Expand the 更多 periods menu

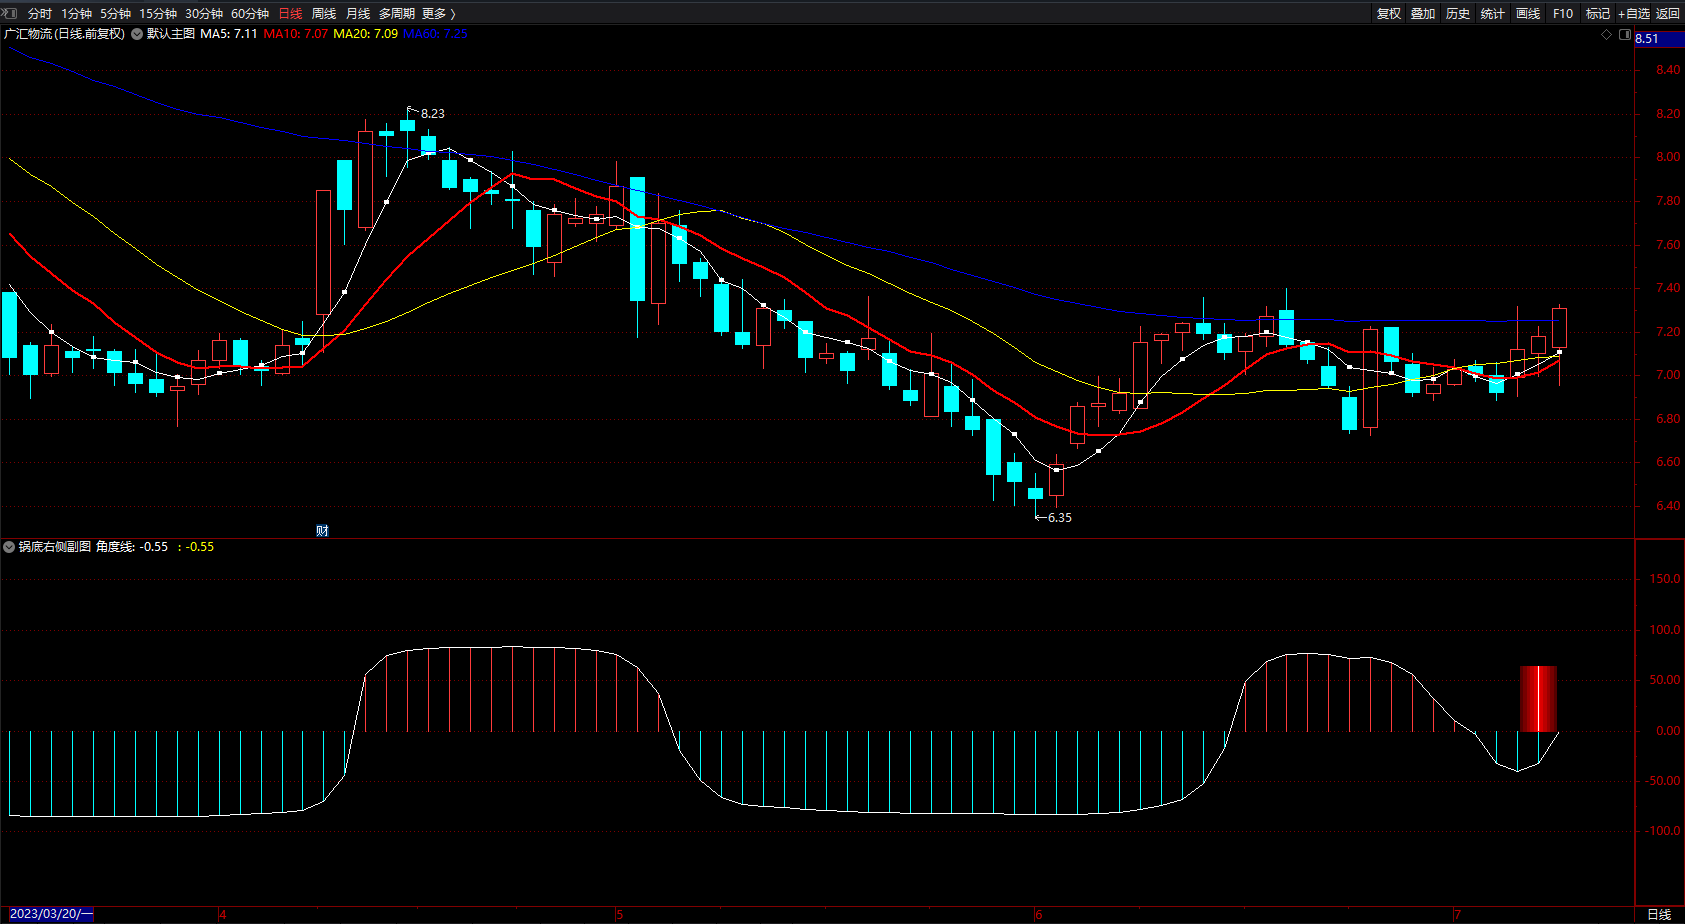pos(439,13)
